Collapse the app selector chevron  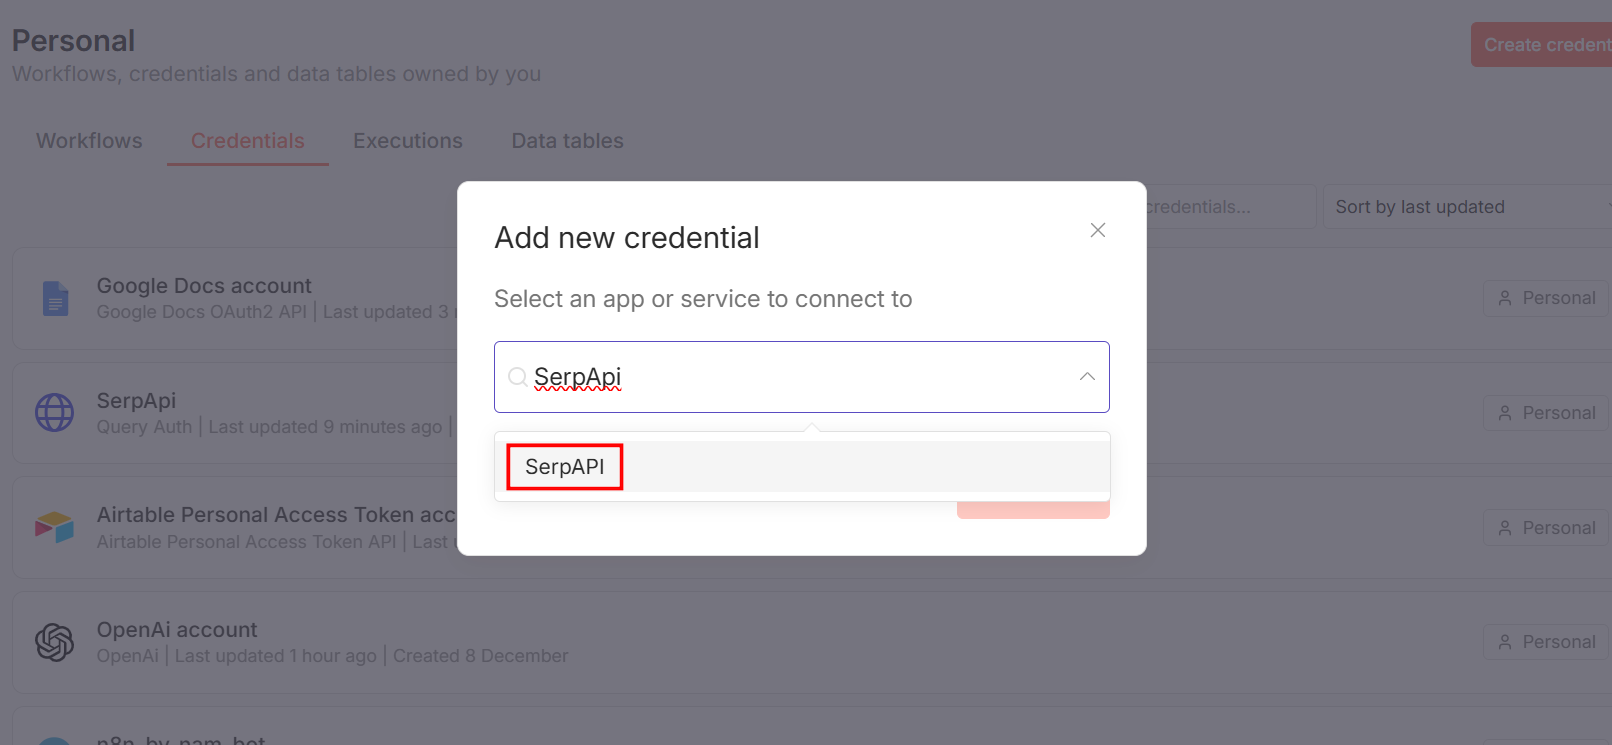click(1087, 377)
